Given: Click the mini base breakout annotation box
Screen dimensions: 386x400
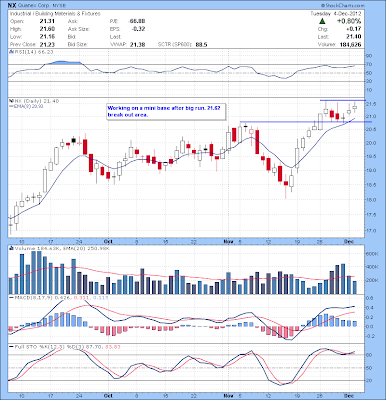Looking at the screenshot, I should point(167,112).
